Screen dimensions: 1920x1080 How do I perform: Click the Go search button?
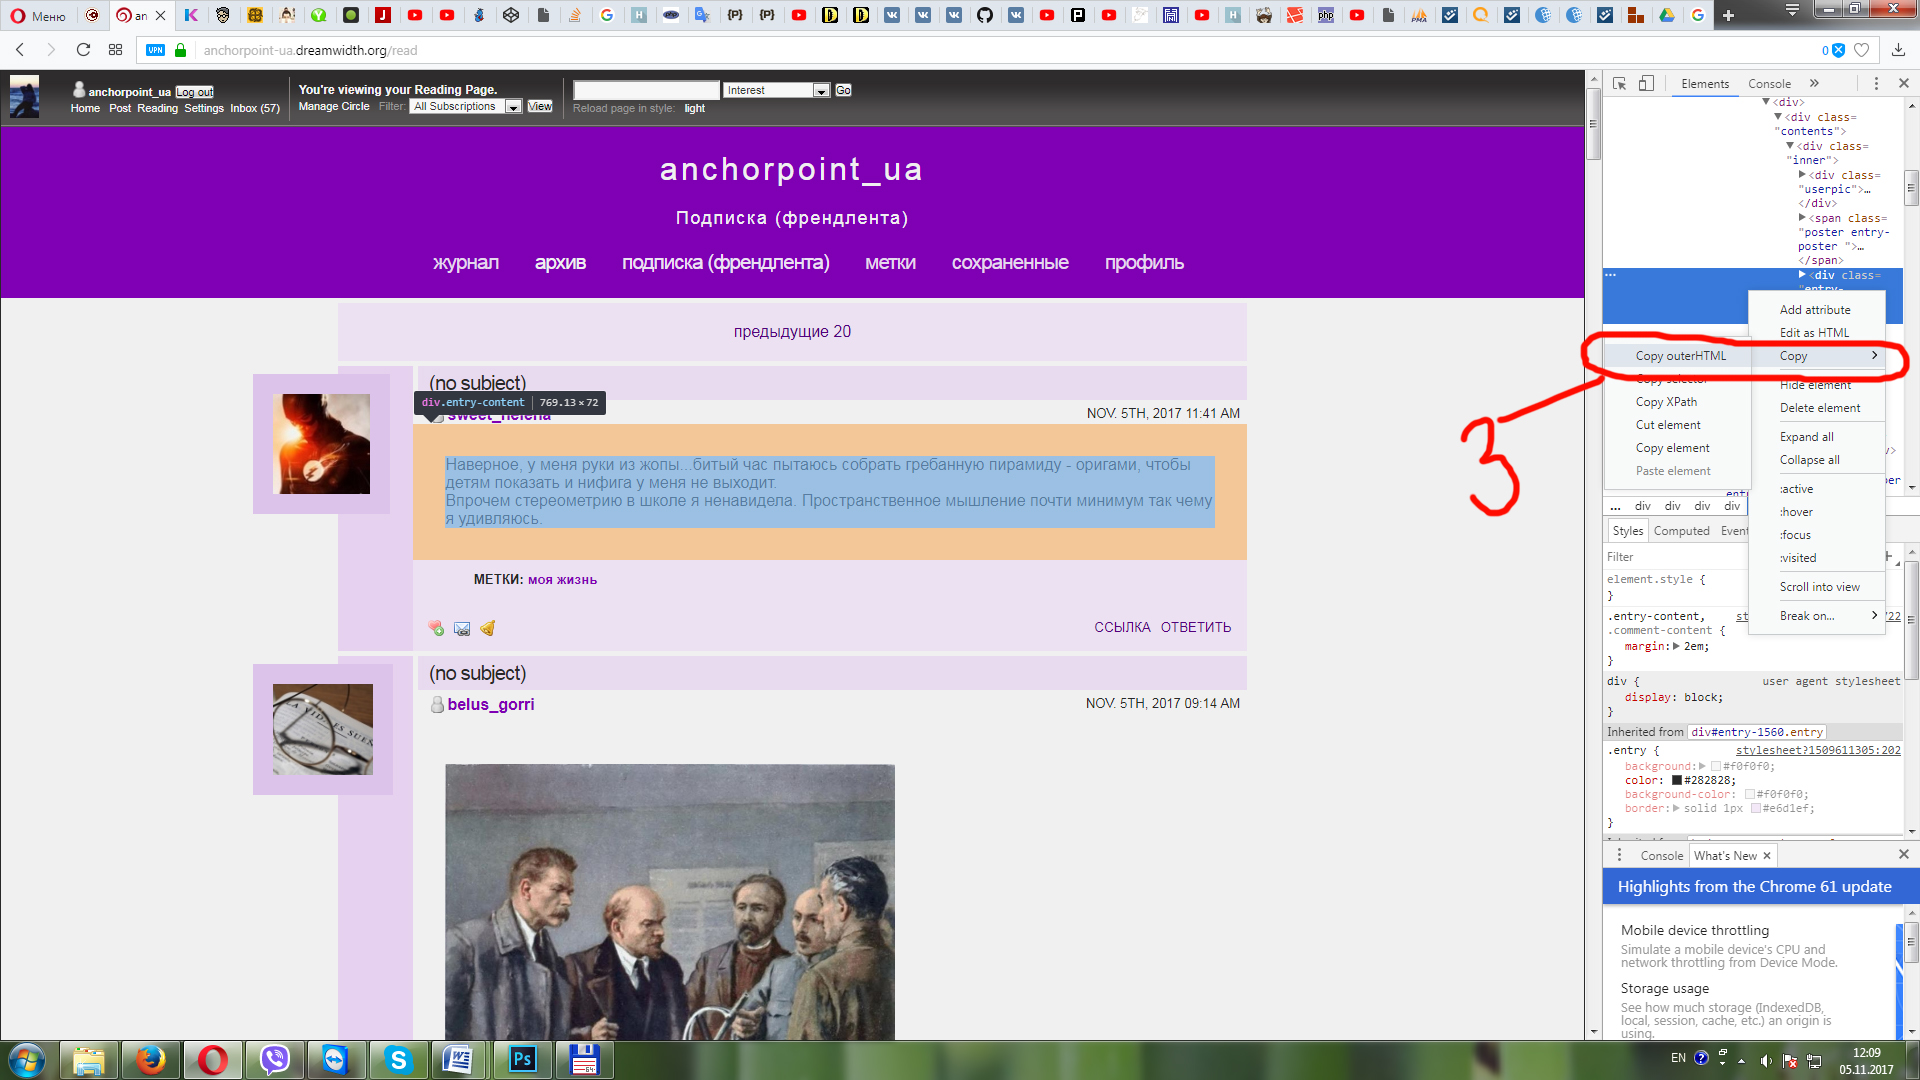[x=843, y=90]
